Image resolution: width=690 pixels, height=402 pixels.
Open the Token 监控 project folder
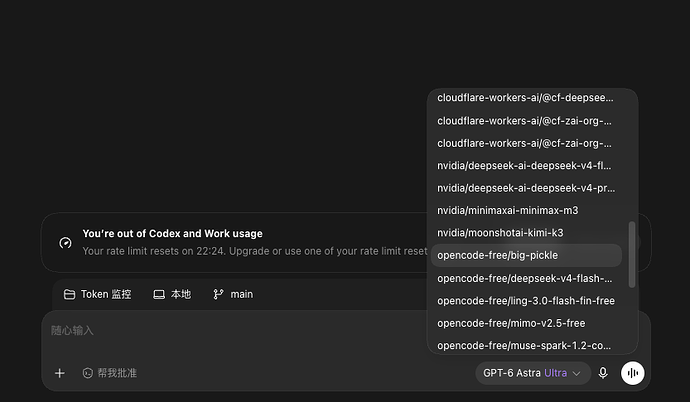97,294
